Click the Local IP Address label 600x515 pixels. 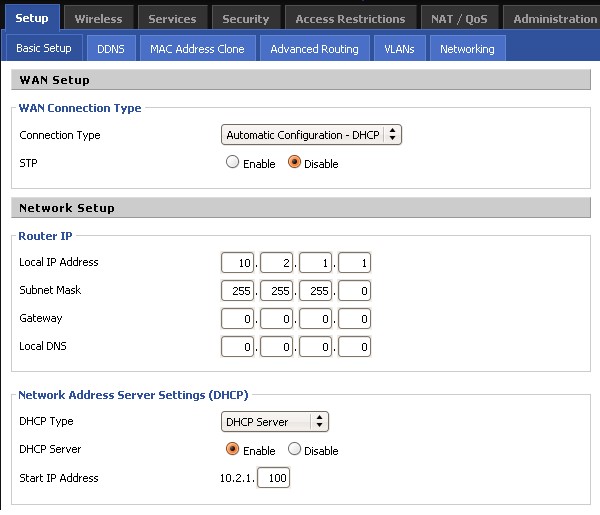(x=59, y=262)
